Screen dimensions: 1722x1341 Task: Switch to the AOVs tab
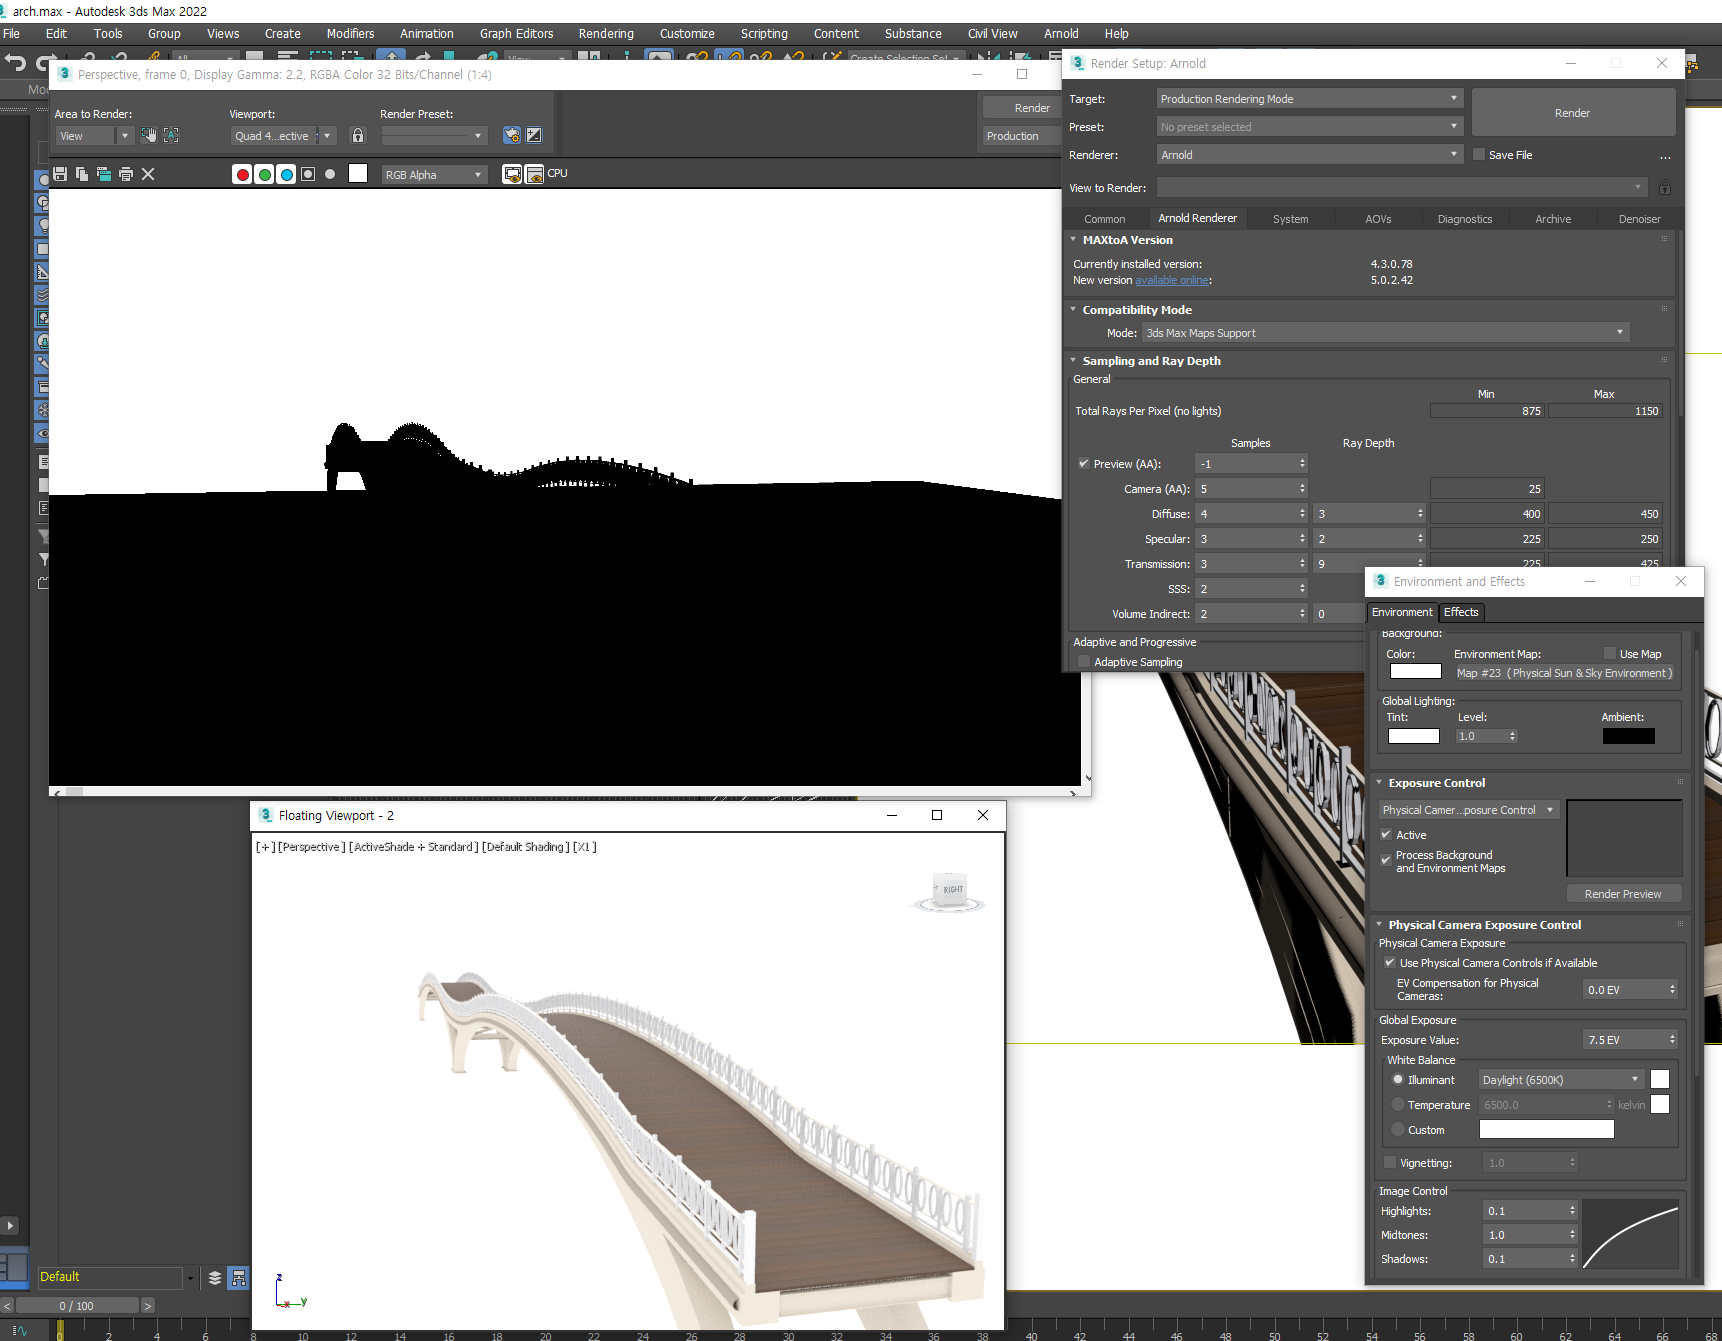(1377, 218)
